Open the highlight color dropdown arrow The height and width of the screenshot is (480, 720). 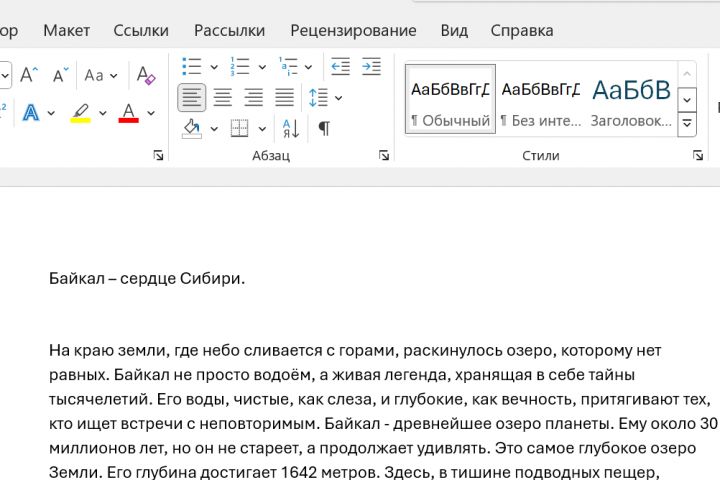click(102, 113)
